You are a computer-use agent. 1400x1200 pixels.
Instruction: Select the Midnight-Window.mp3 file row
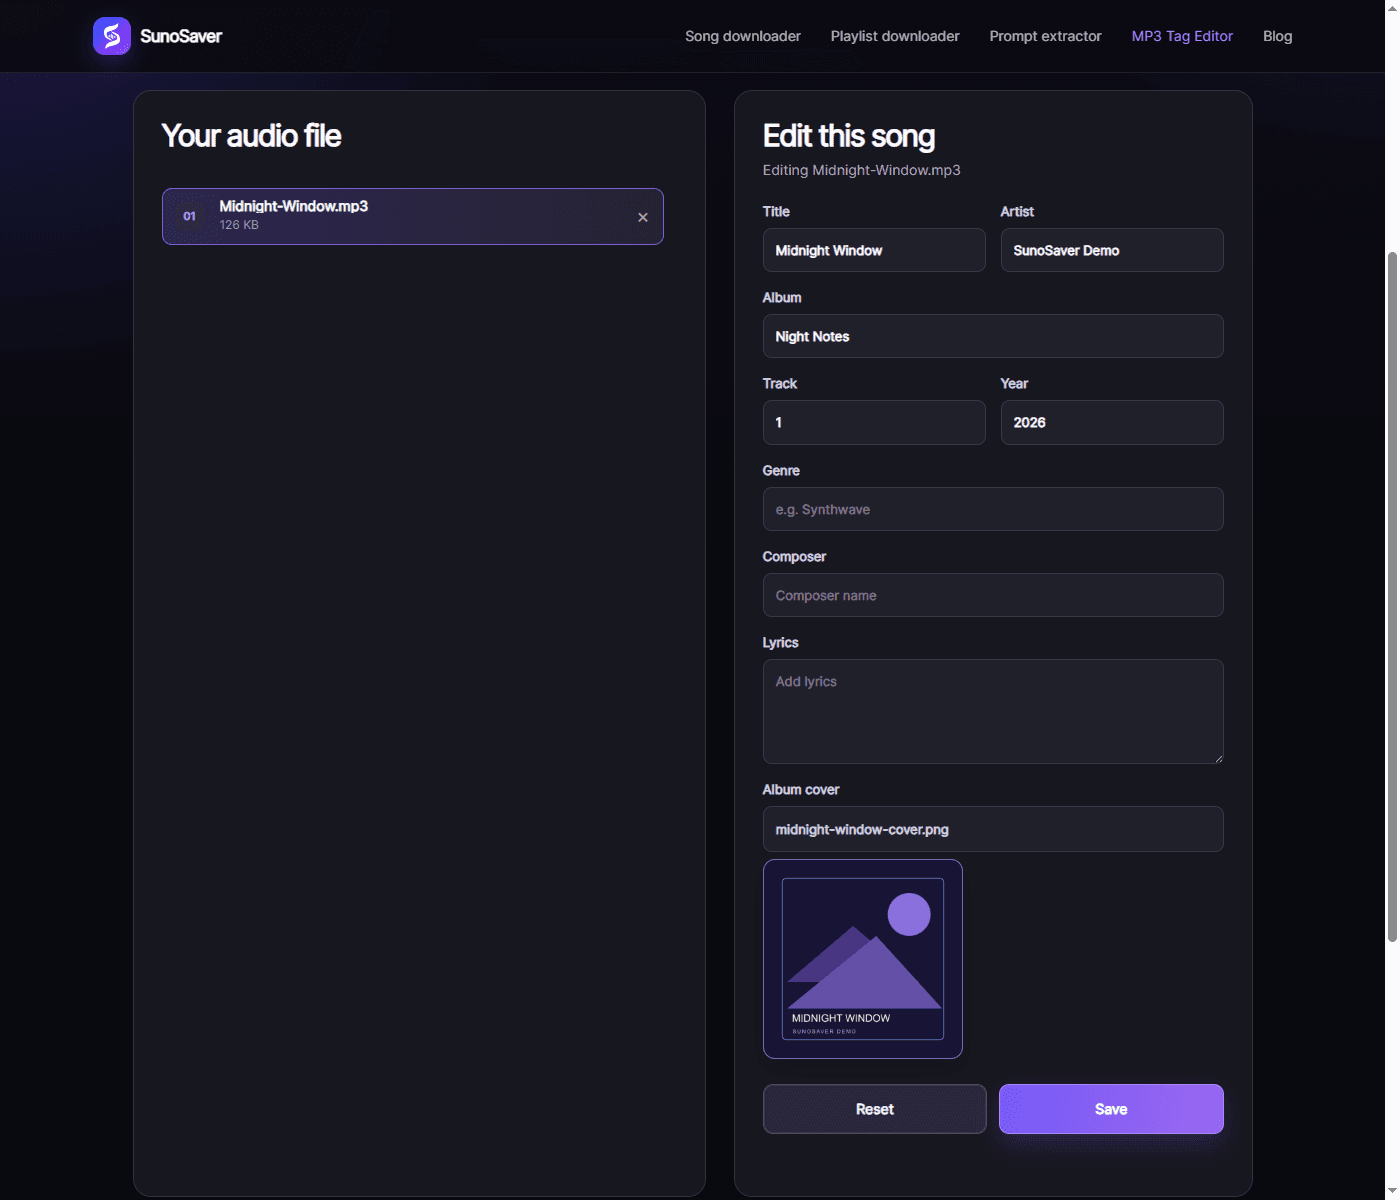pyautogui.click(x=413, y=216)
